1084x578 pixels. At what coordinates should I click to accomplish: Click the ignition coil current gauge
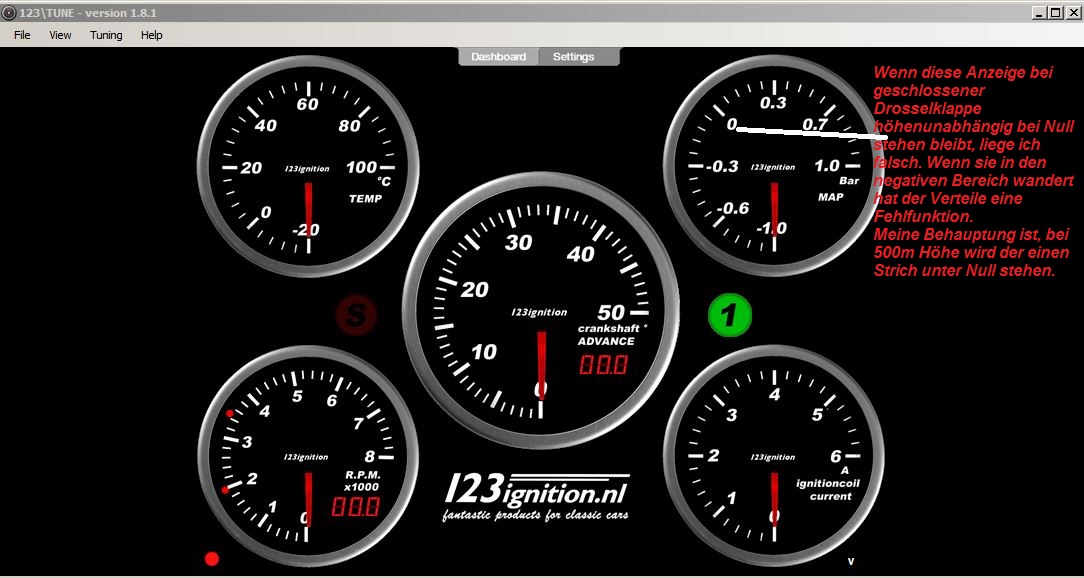(x=773, y=449)
